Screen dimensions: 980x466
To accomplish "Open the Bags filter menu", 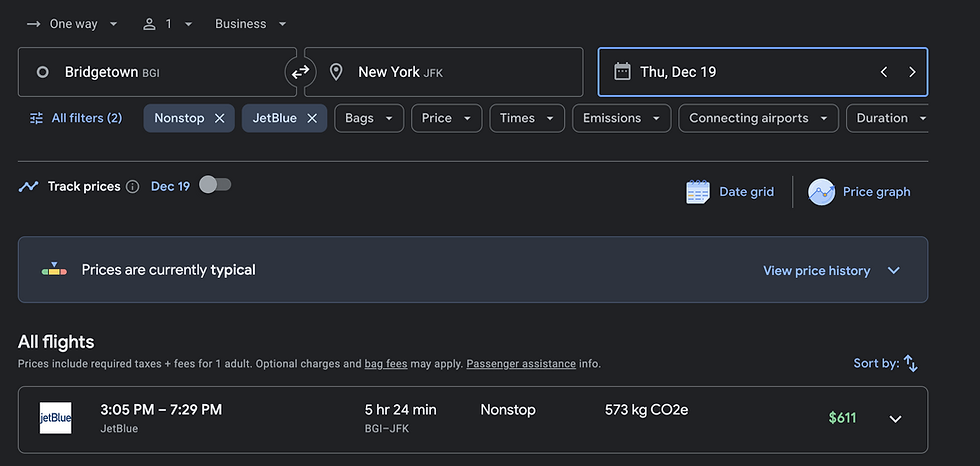I will [369, 118].
